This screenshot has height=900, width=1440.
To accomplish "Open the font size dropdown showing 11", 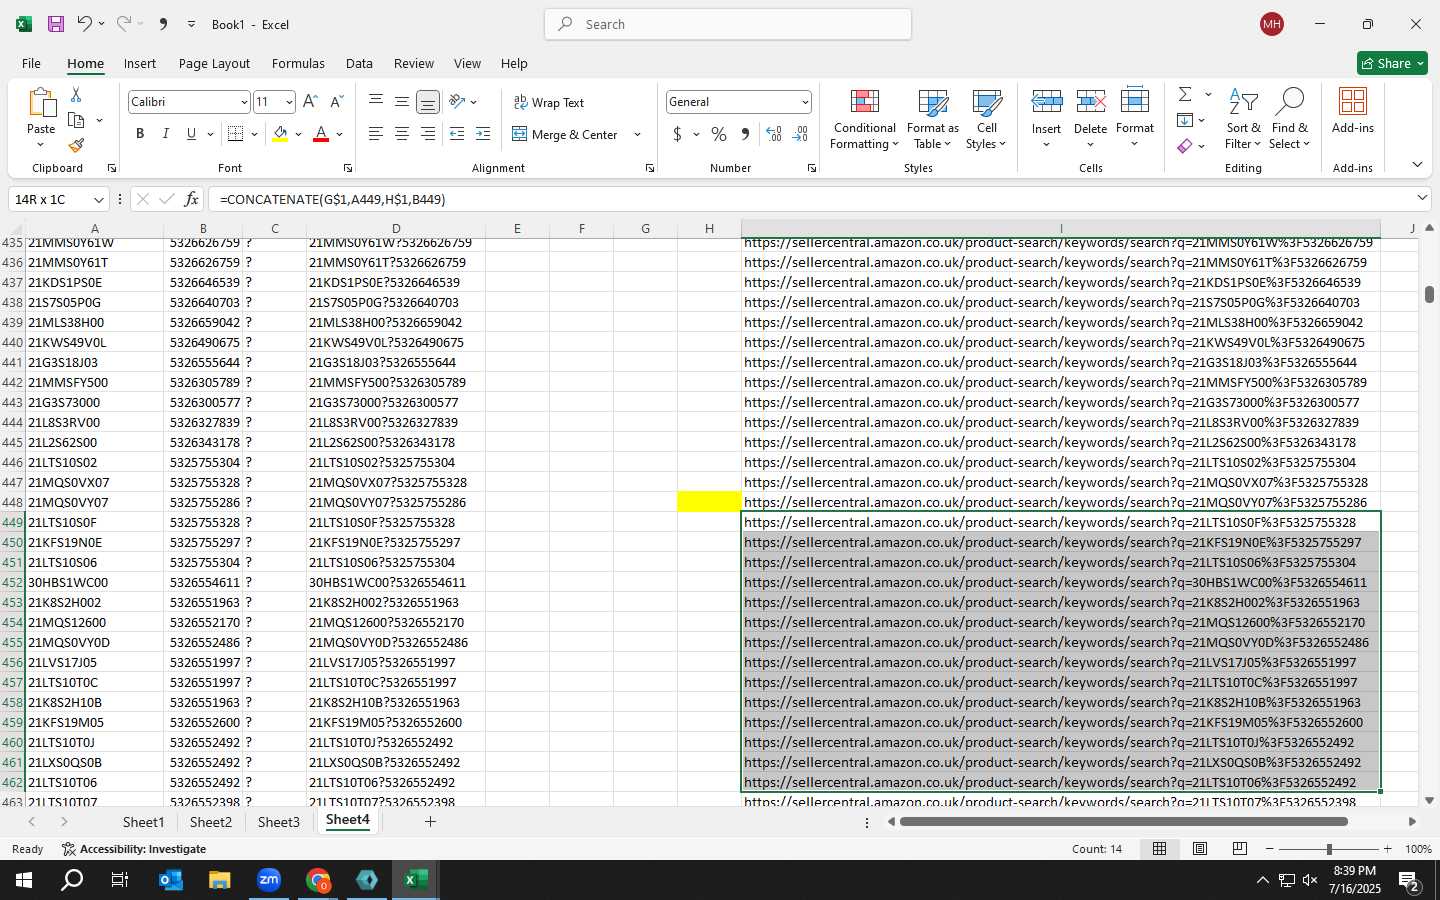I will (289, 102).
